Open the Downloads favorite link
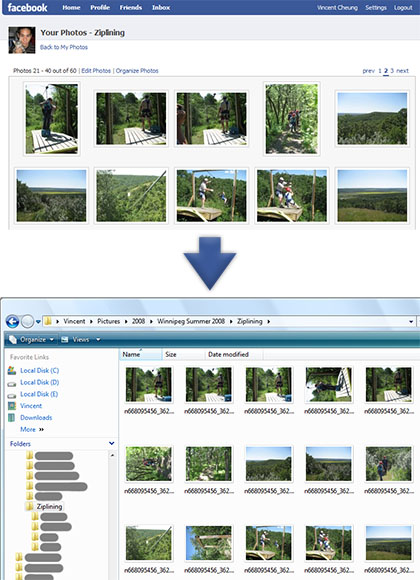The width and height of the screenshot is (420, 580). tap(36, 418)
